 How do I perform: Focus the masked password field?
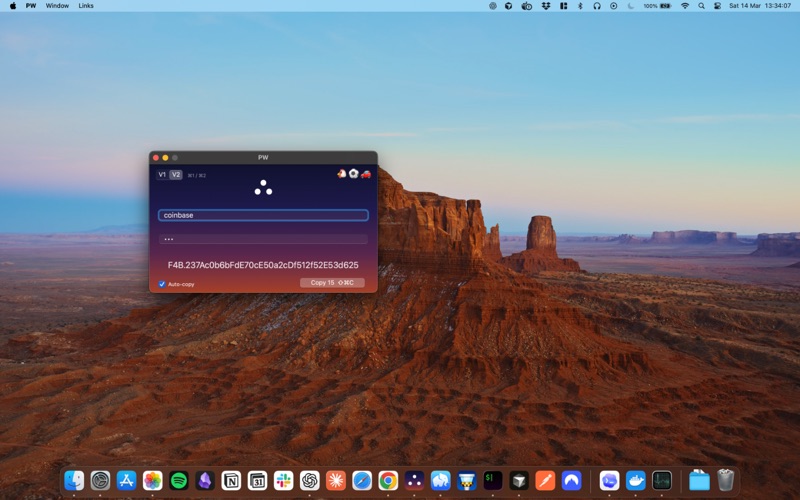click(x=263, y=239)
